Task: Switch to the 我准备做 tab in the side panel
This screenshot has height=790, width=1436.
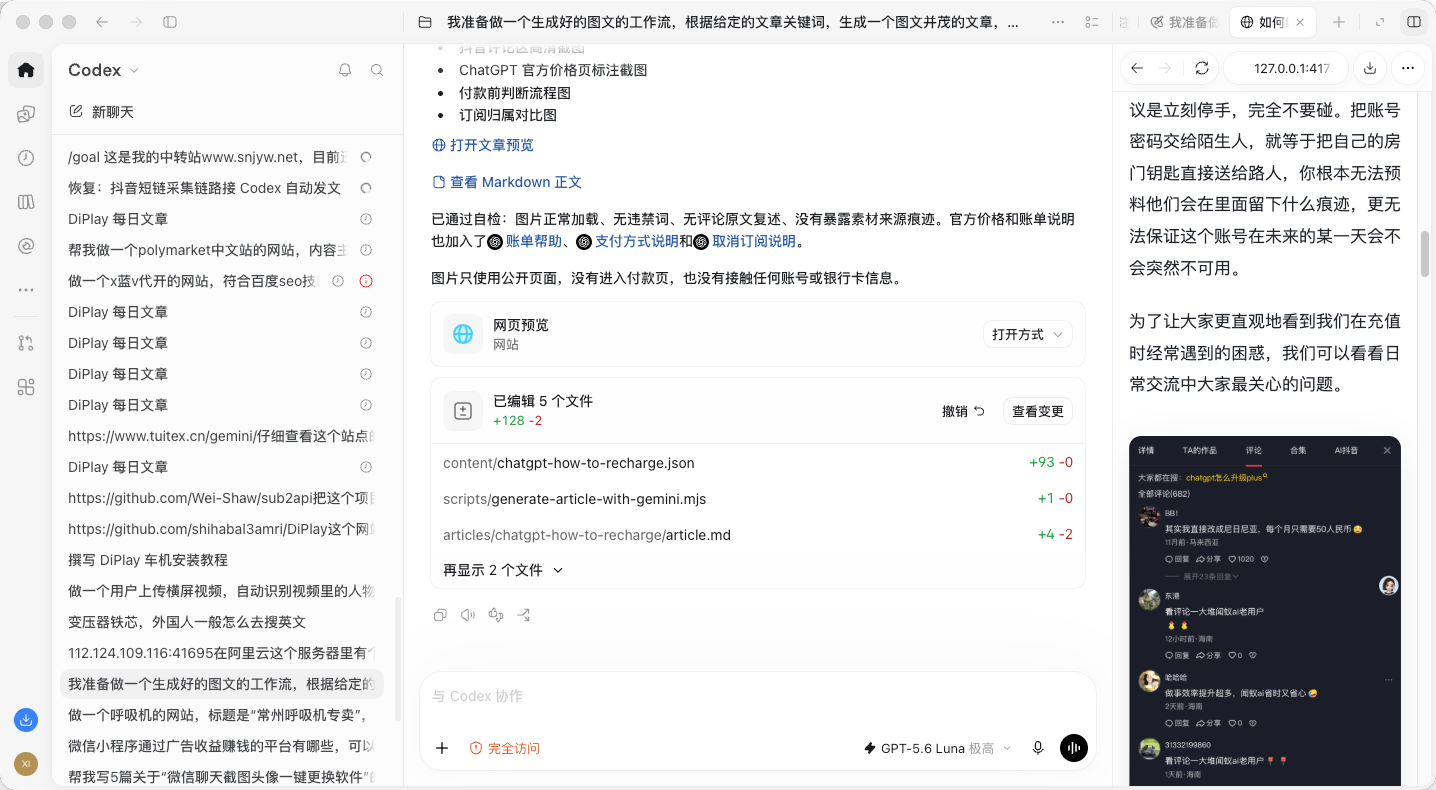Action: [x=1186, y=22]
